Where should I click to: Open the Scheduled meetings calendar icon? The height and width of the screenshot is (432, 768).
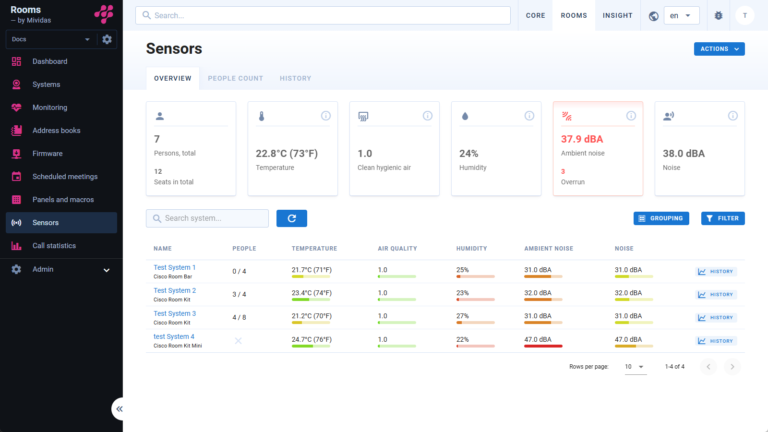(x=16, y=176)
